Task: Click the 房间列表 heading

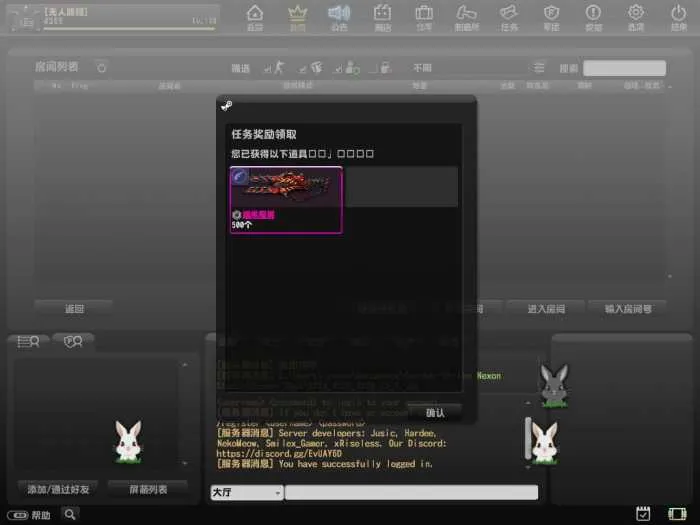Action: (57, 67)
